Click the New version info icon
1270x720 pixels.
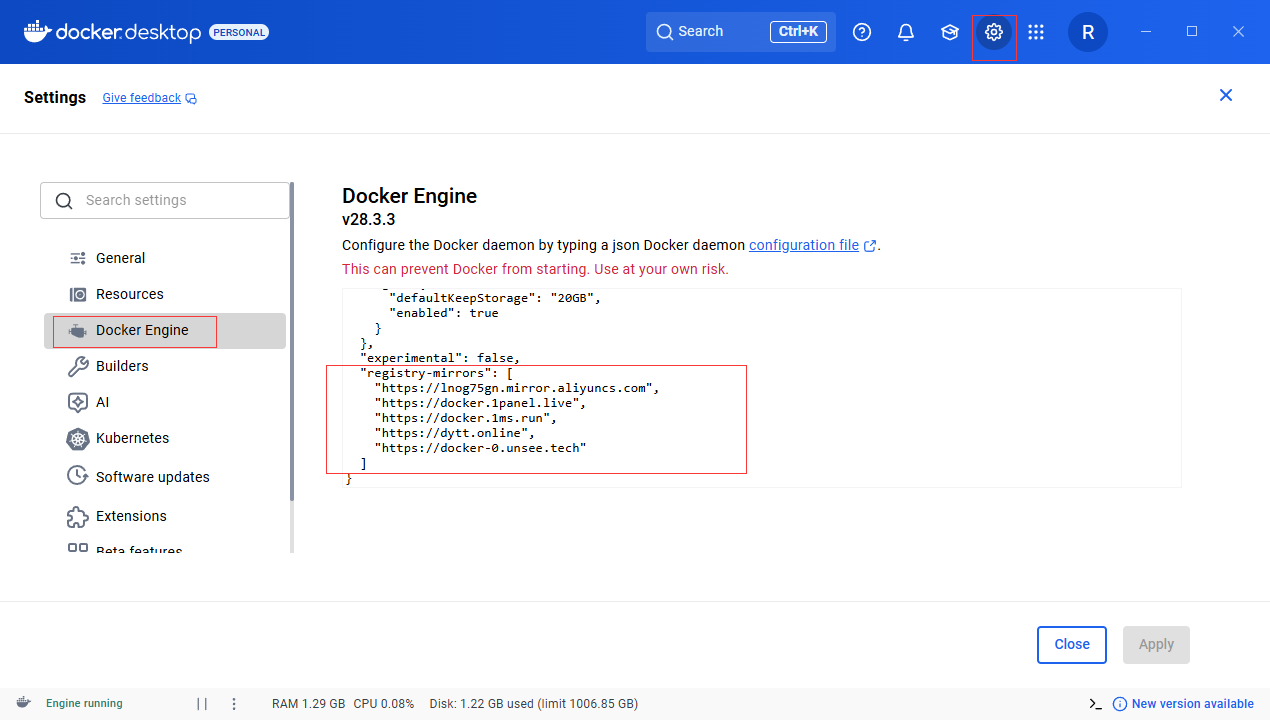(x=1120, y=704)
